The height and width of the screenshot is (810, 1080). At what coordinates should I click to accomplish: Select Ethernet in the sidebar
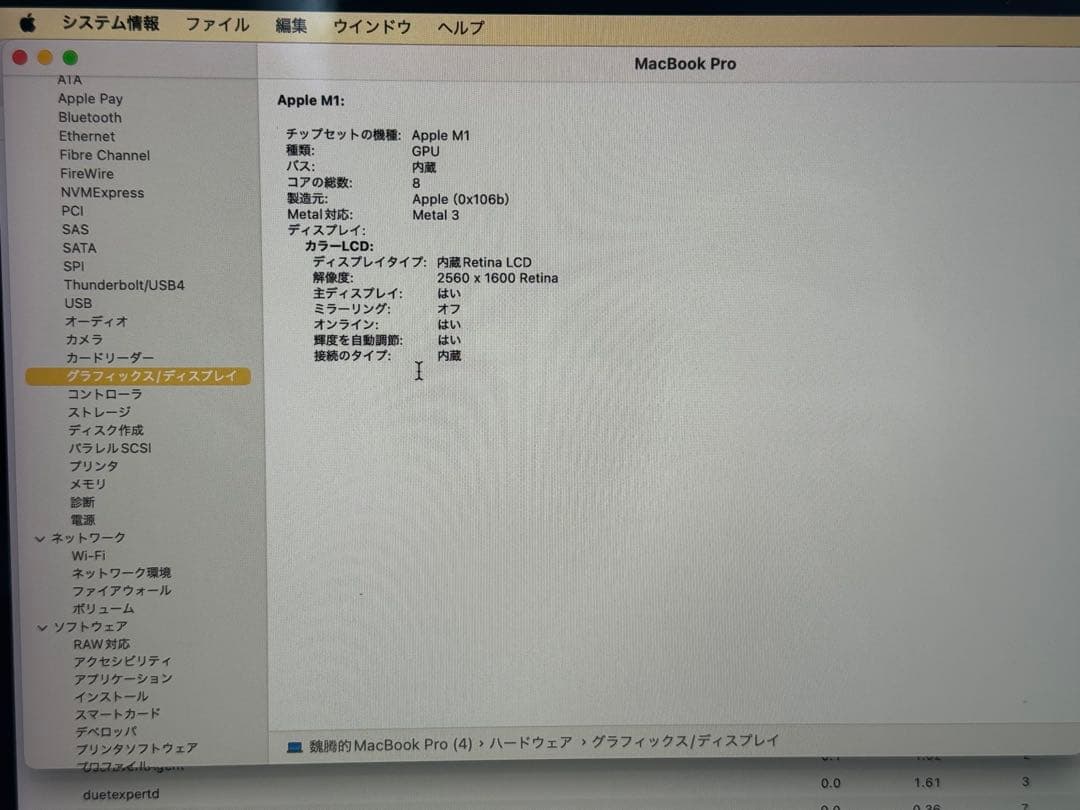click(x=87, y=136)
